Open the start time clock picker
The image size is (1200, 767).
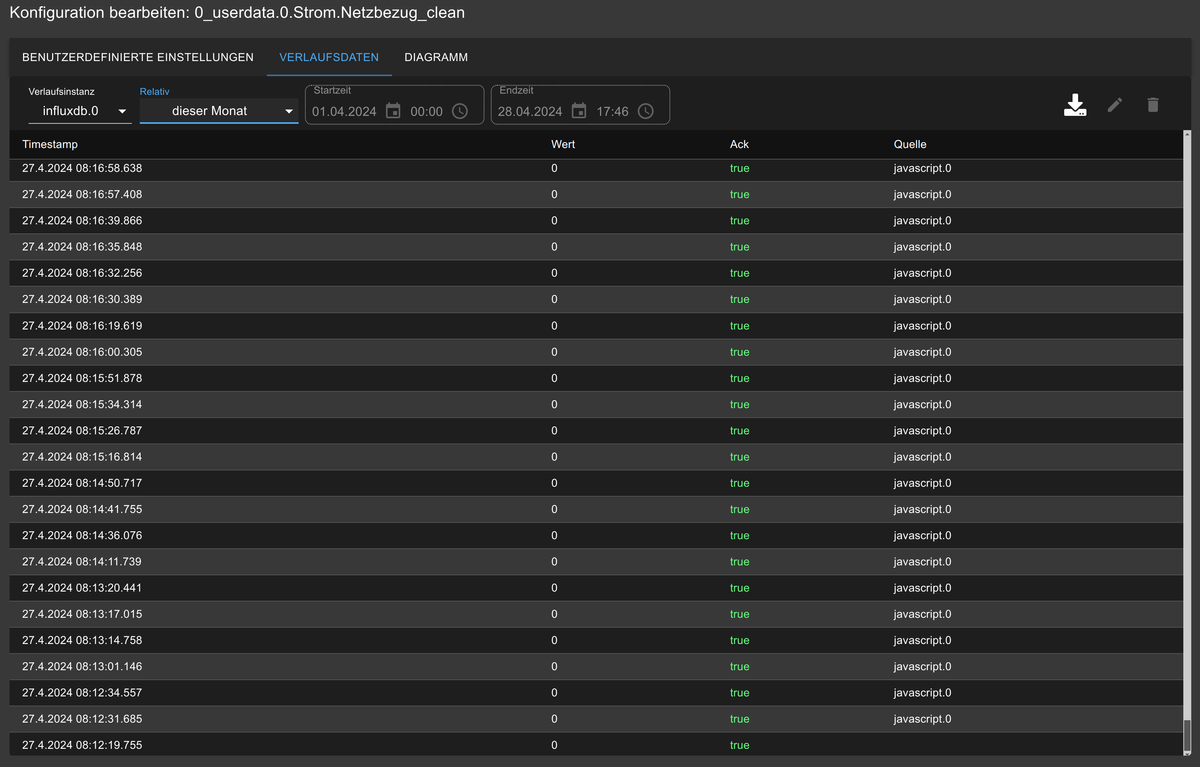coord(460,111)
